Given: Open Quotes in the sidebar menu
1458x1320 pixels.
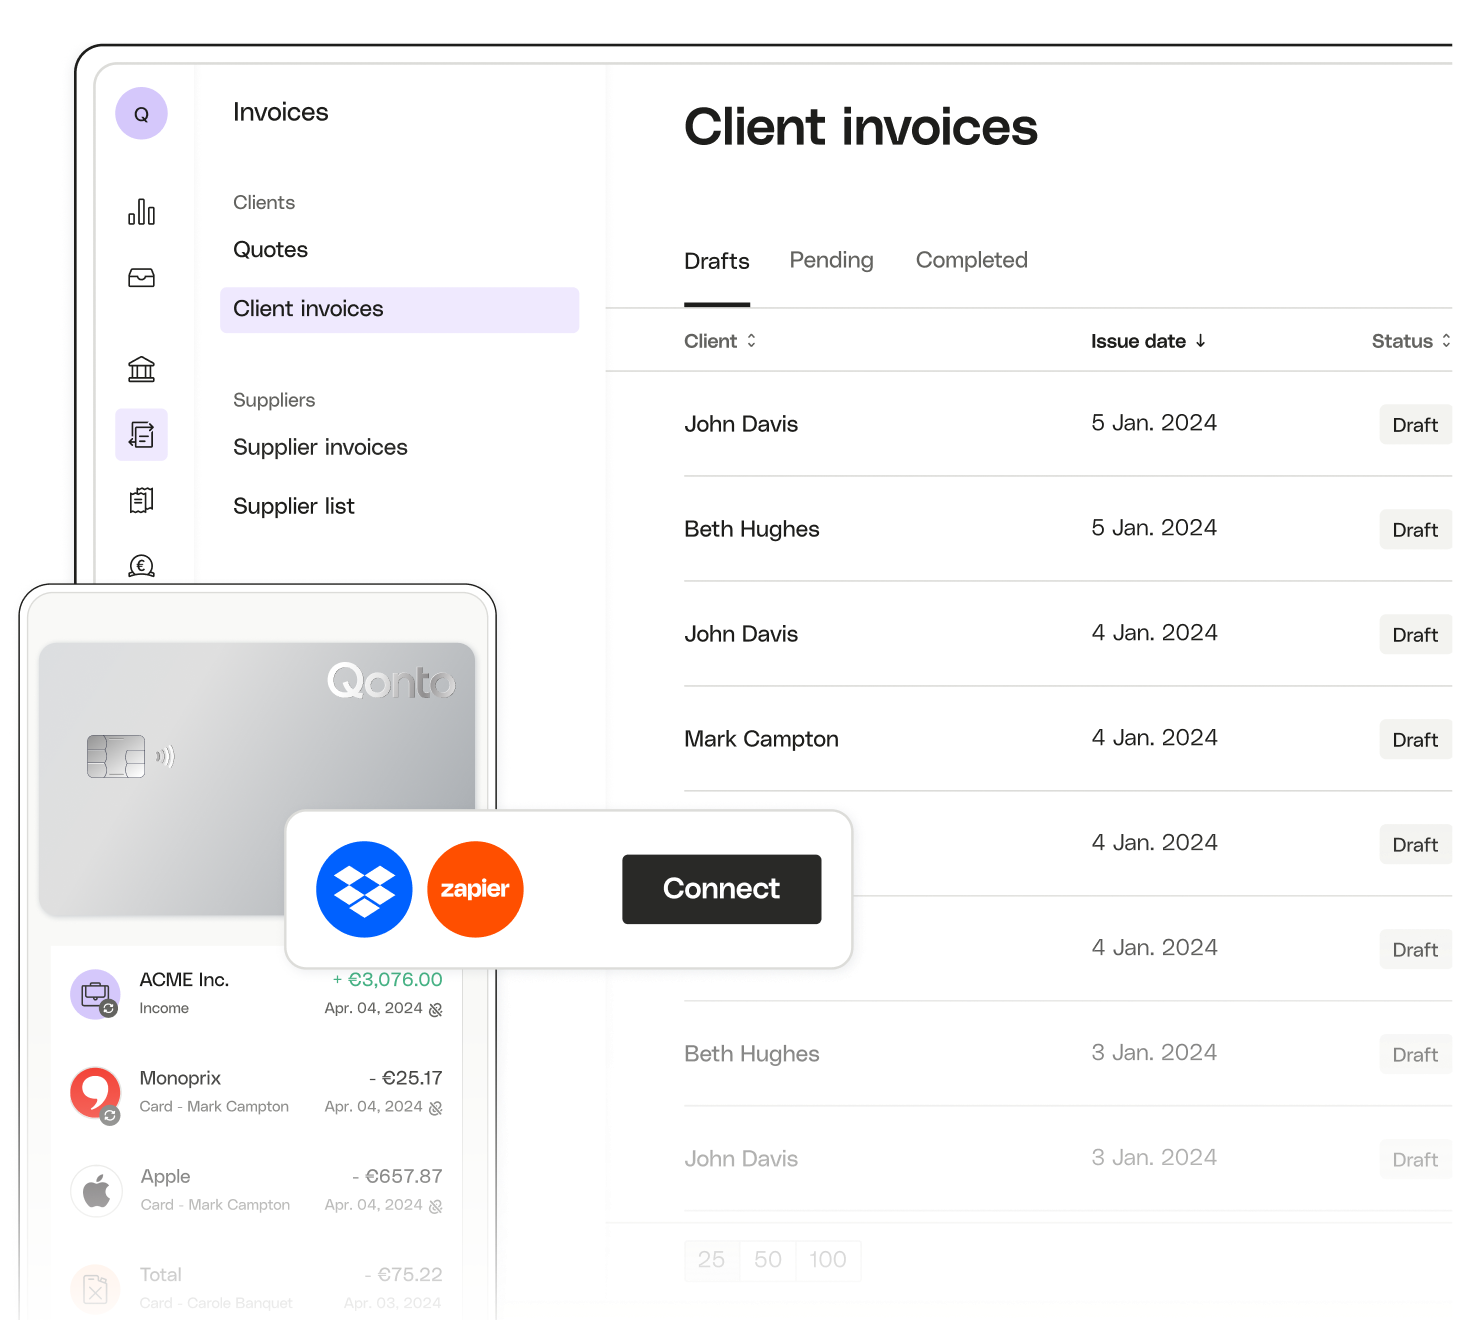Looking at the screenshot, I should click(270, 250).
